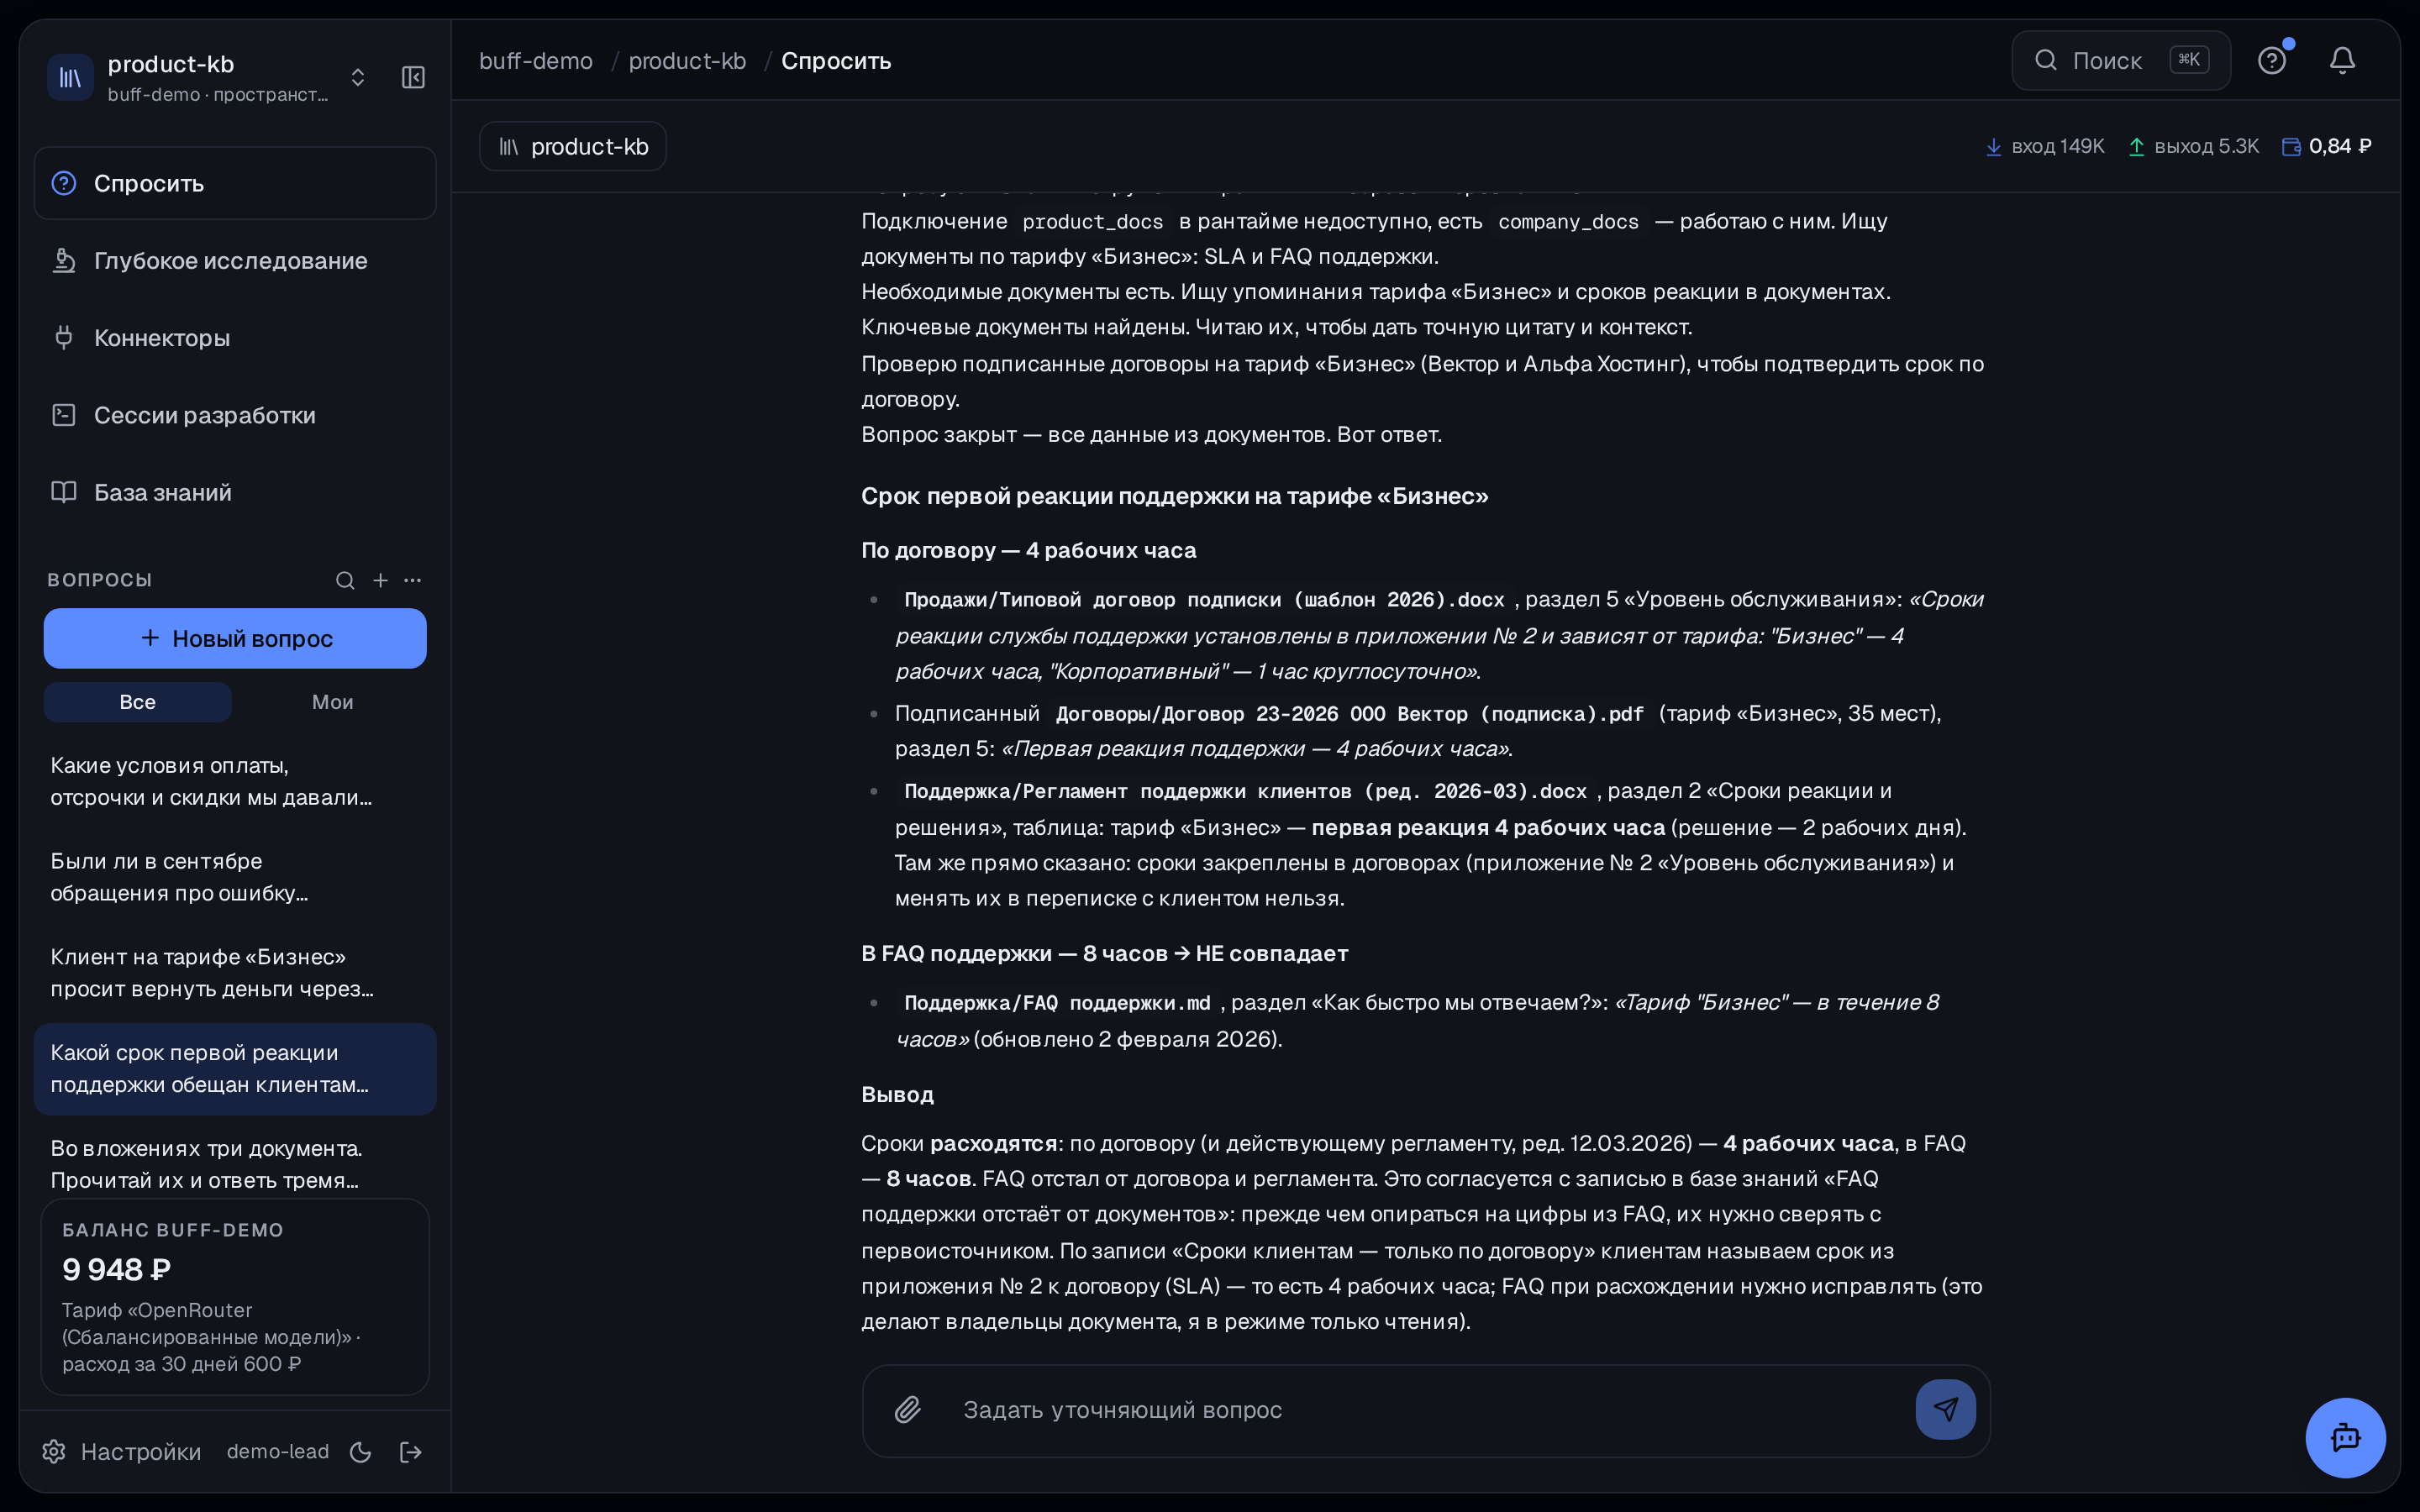Add a question via plus icon in Вопросы header
The image size is (2420, 1512).
tap(380, 580)
